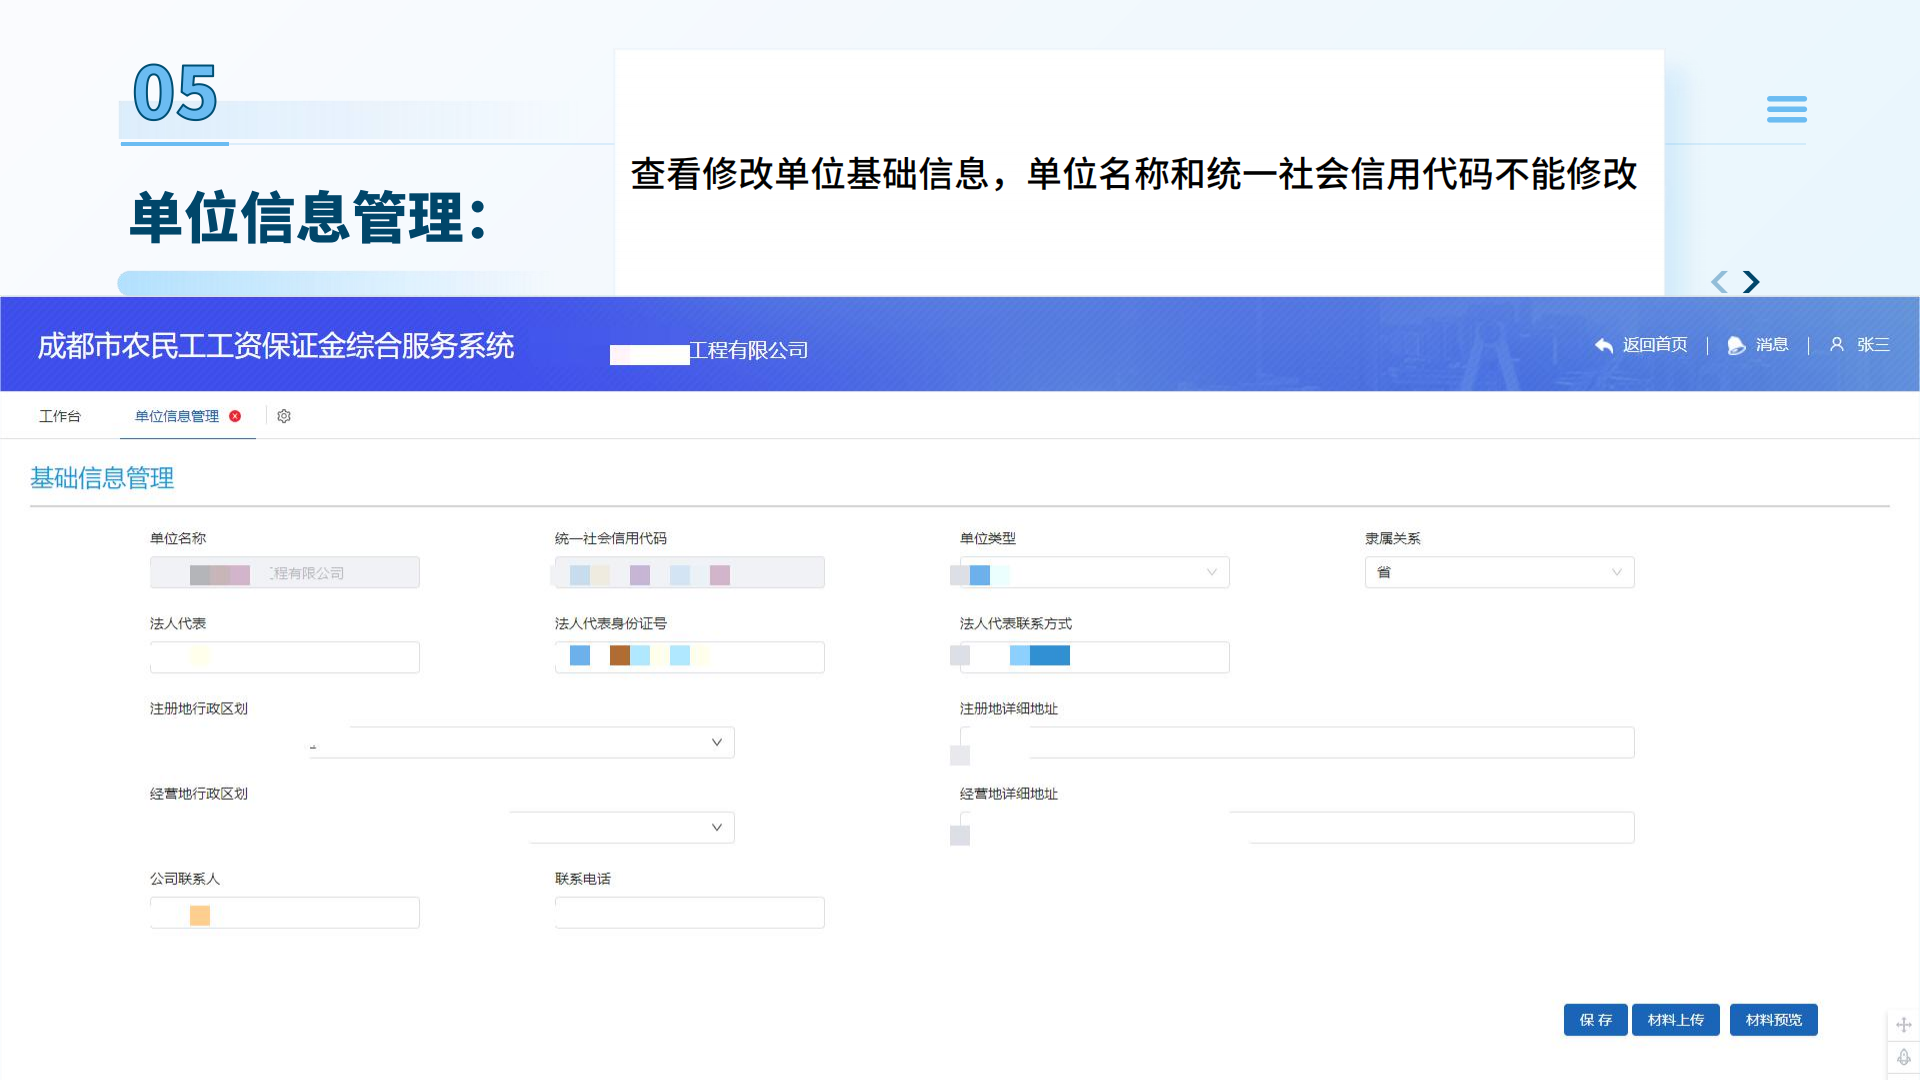The height and width of the screenshot is (1080, 1920).
Task: Open the 注册地行政区划 dropdown
Action: 716,742
